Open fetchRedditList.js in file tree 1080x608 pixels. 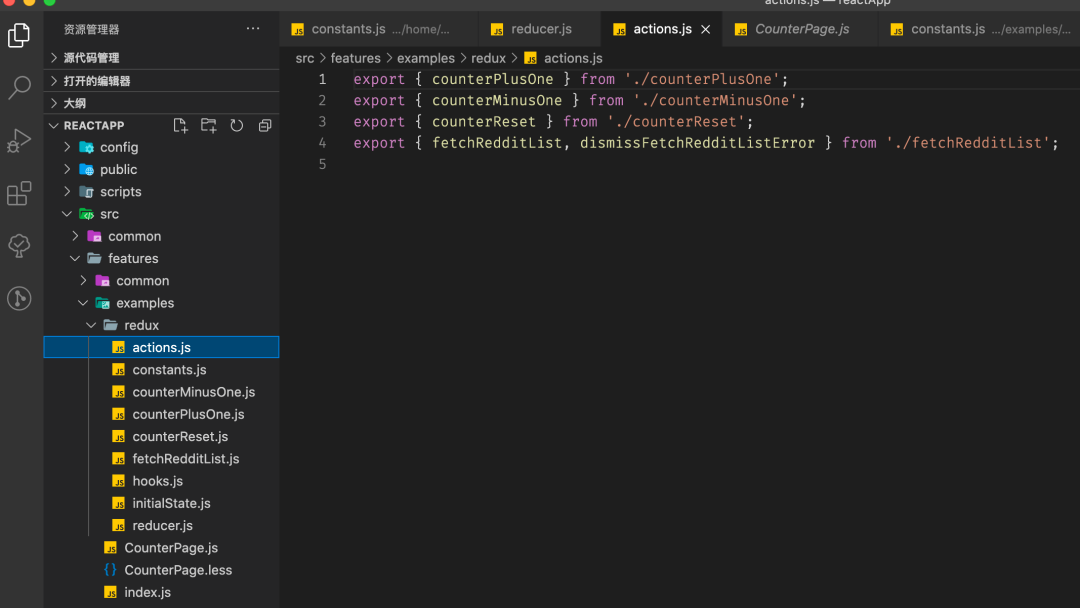point(185,459)
